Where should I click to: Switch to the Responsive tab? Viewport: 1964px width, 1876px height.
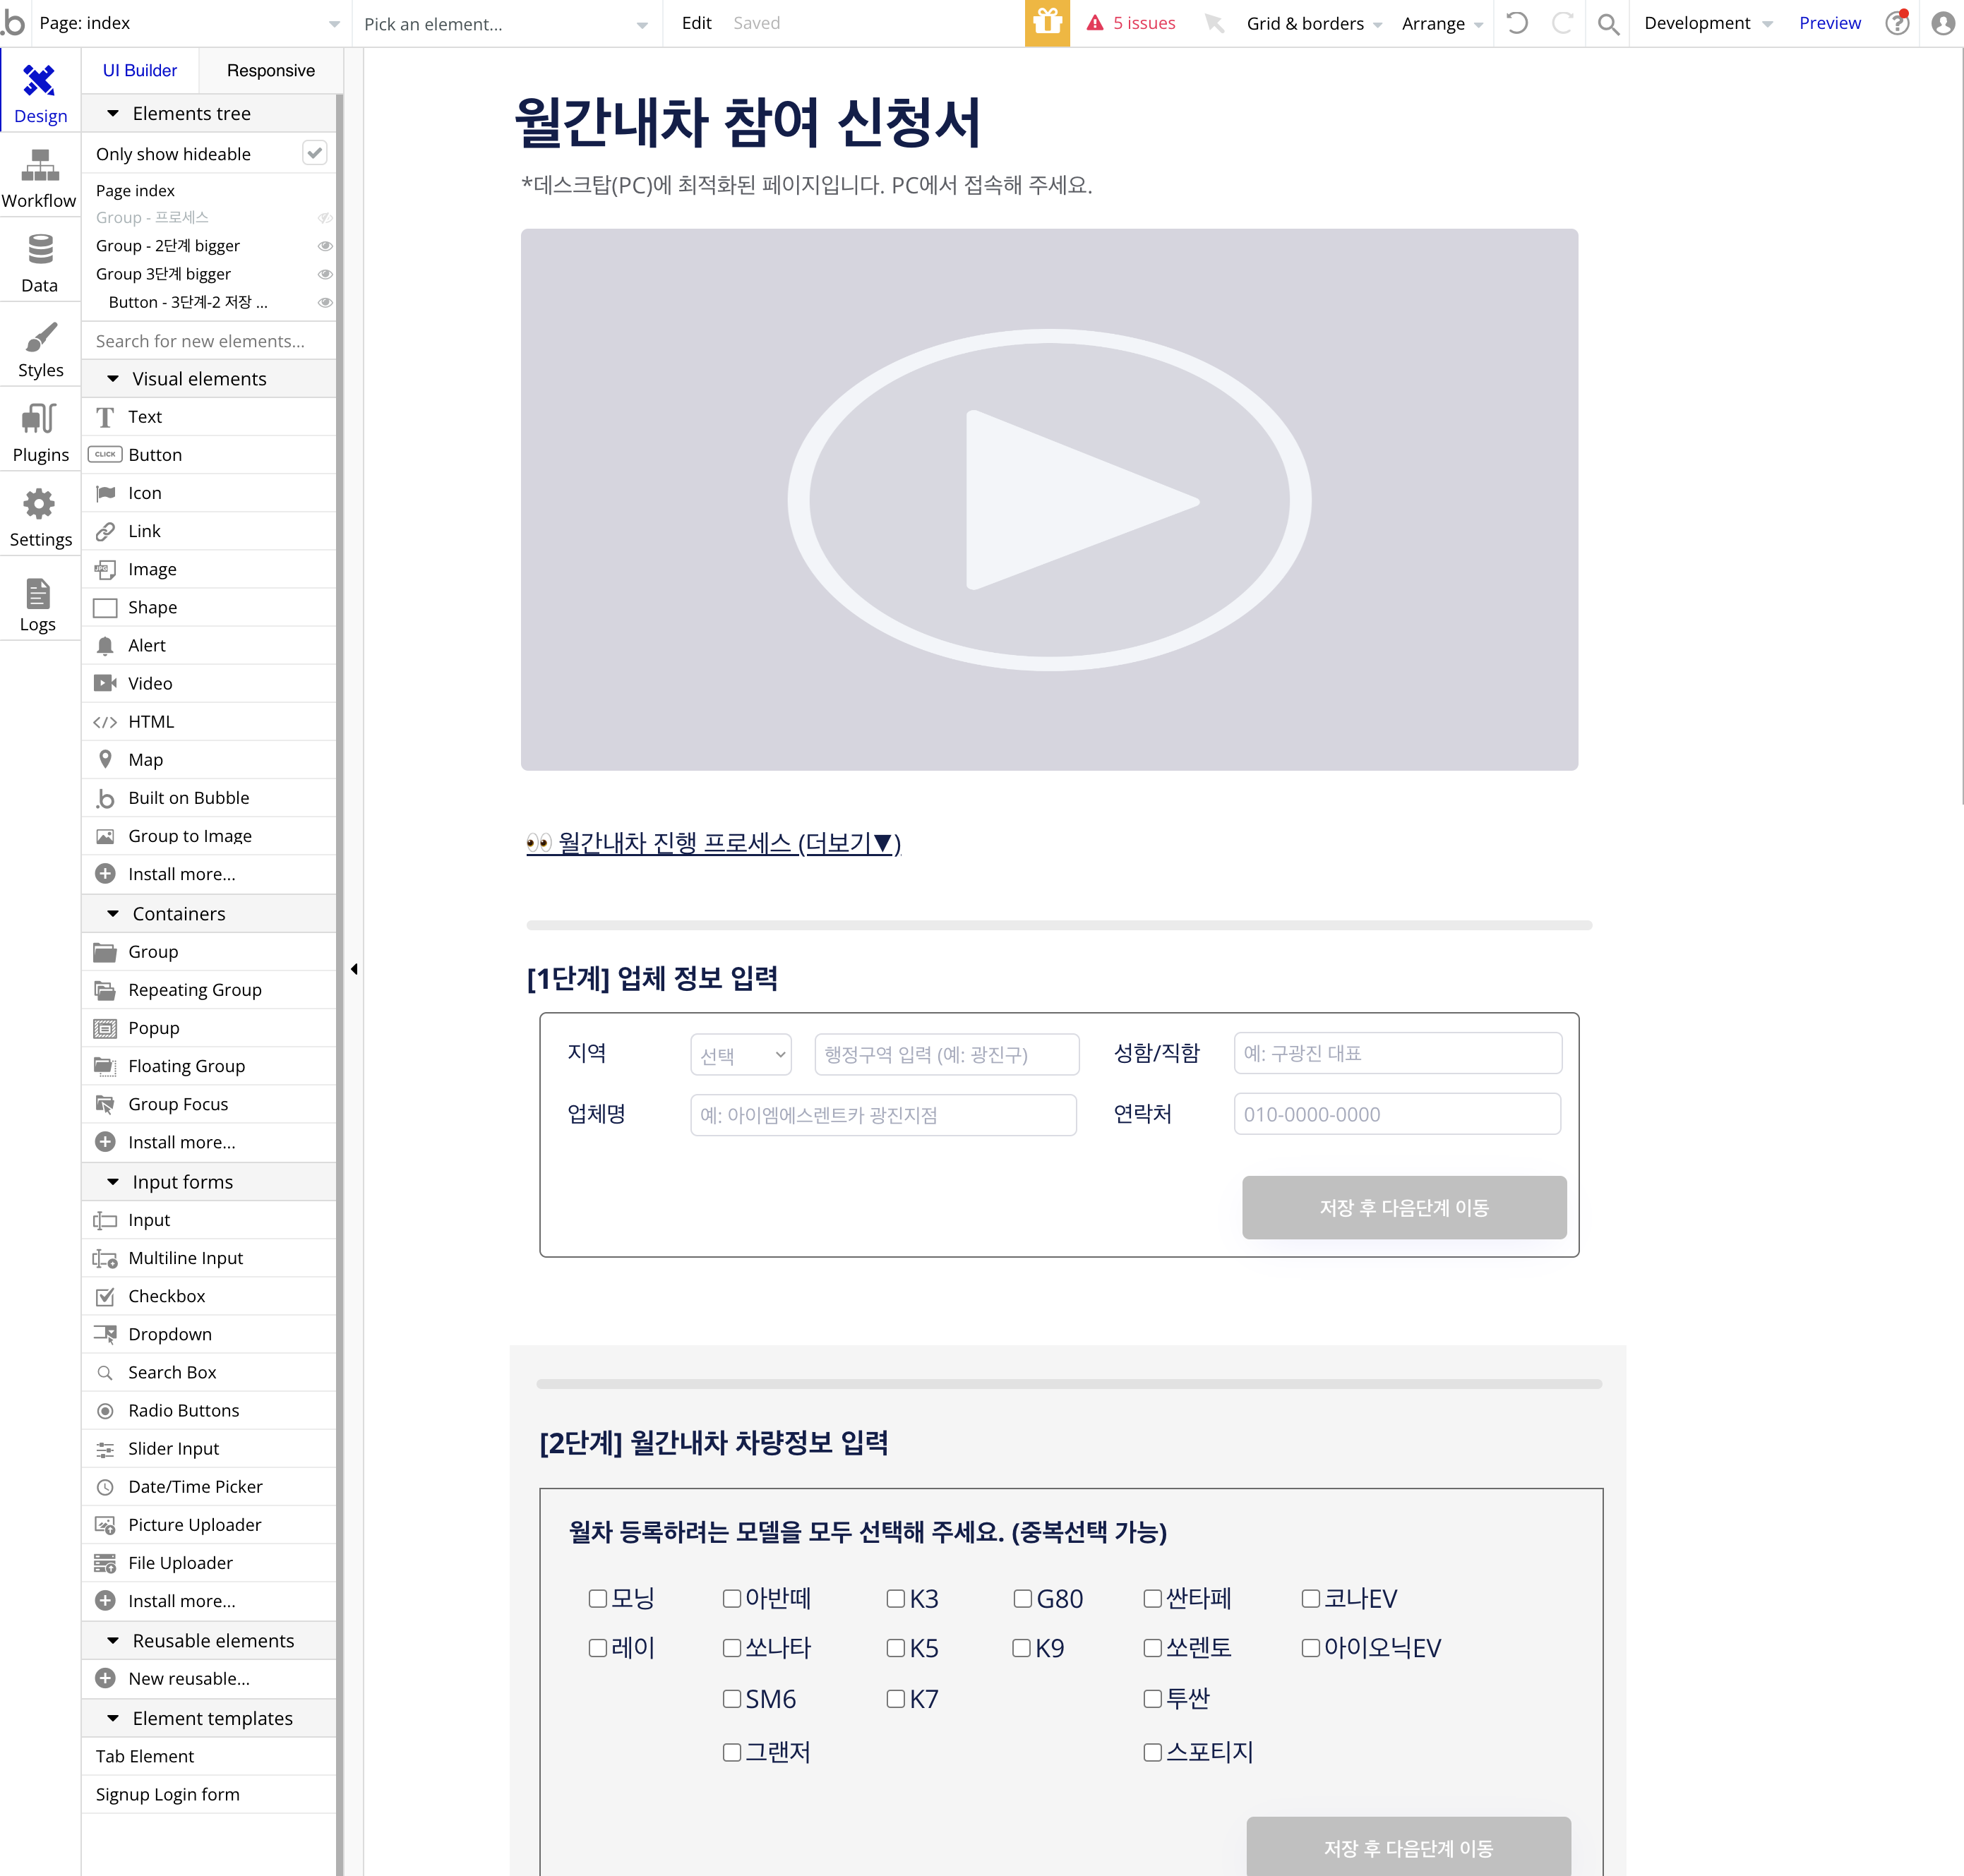270,70
